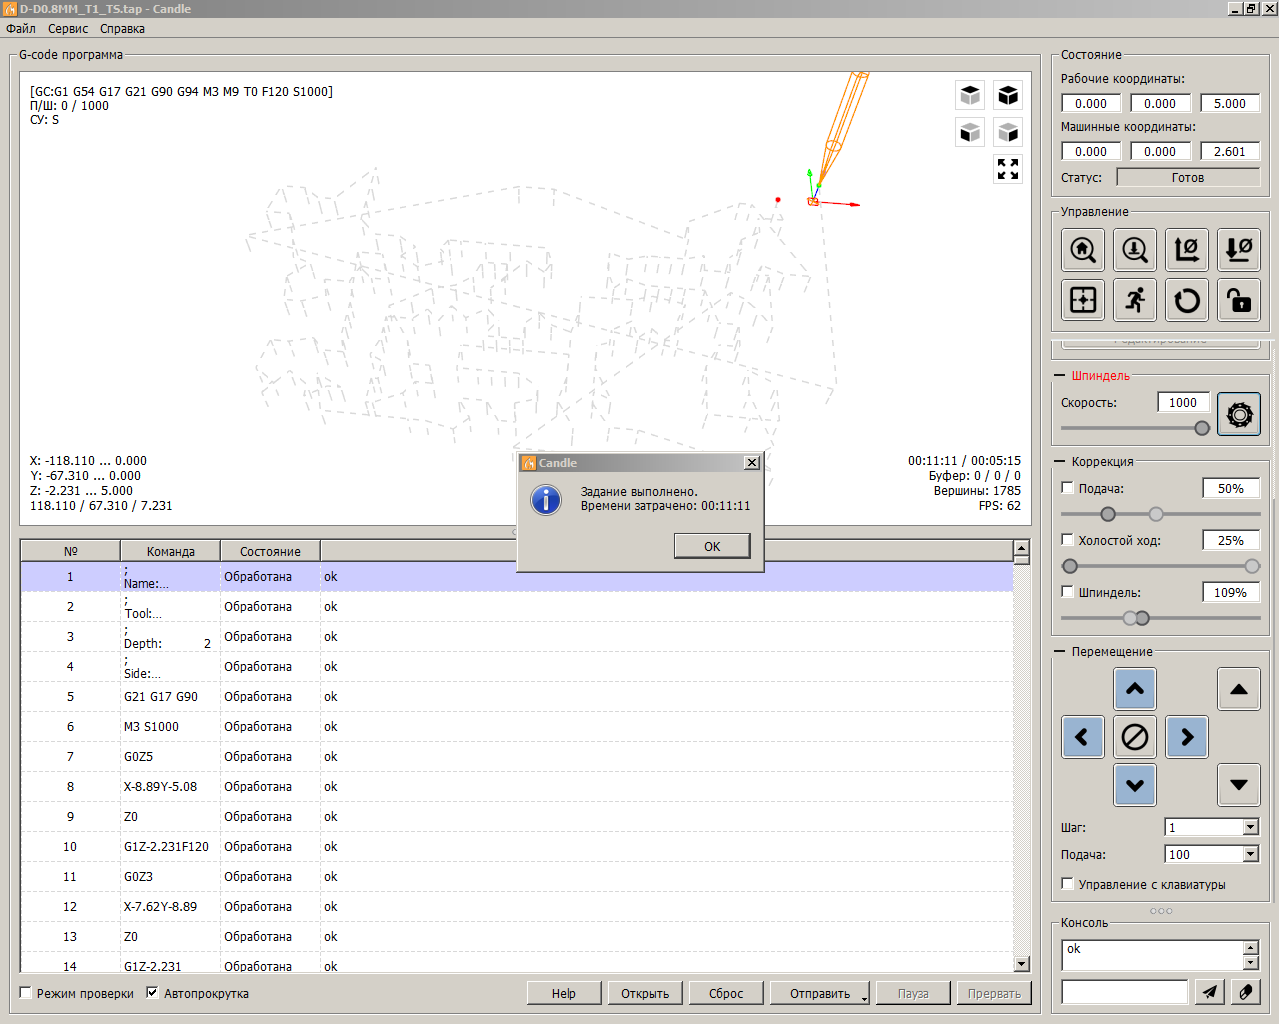Click the spindle Скорость slider handle
Screen dimensions: 1279x1024
coord(1202,428)
